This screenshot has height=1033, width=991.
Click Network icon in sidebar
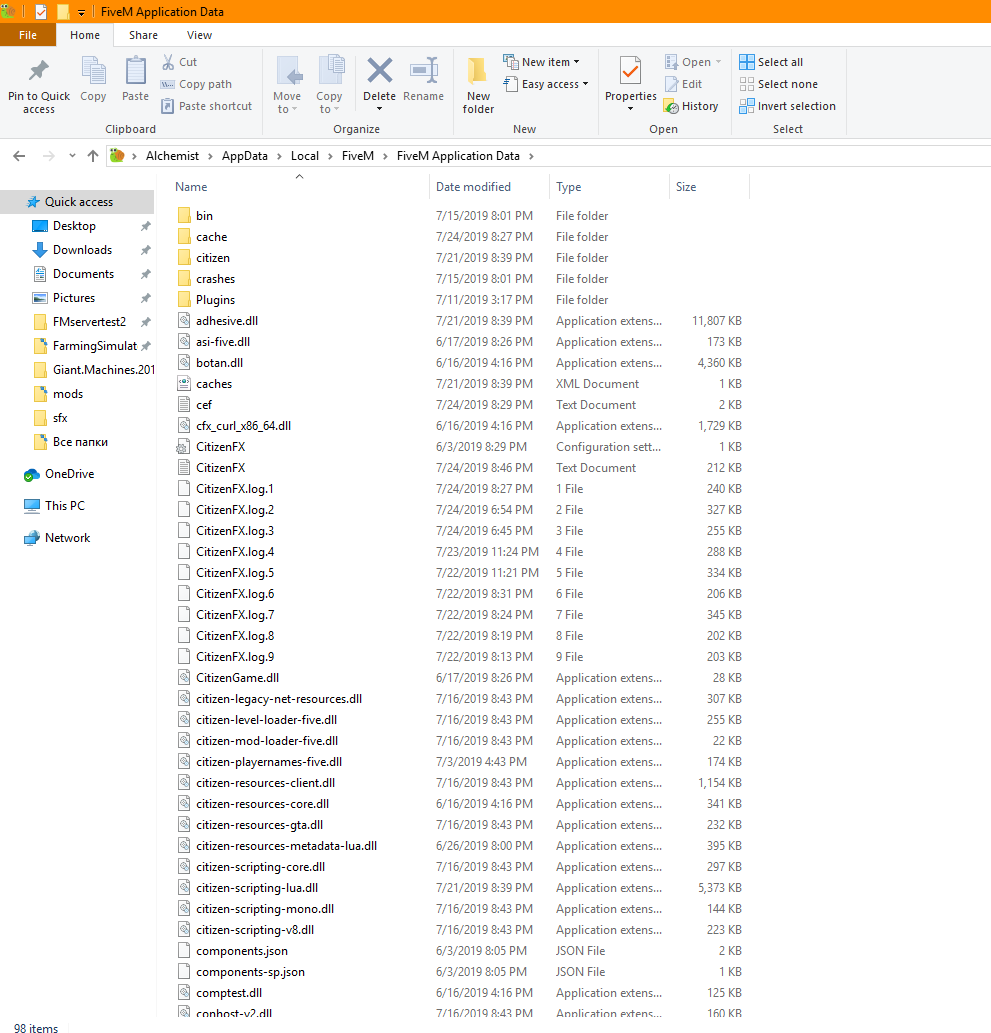point(32,538)
